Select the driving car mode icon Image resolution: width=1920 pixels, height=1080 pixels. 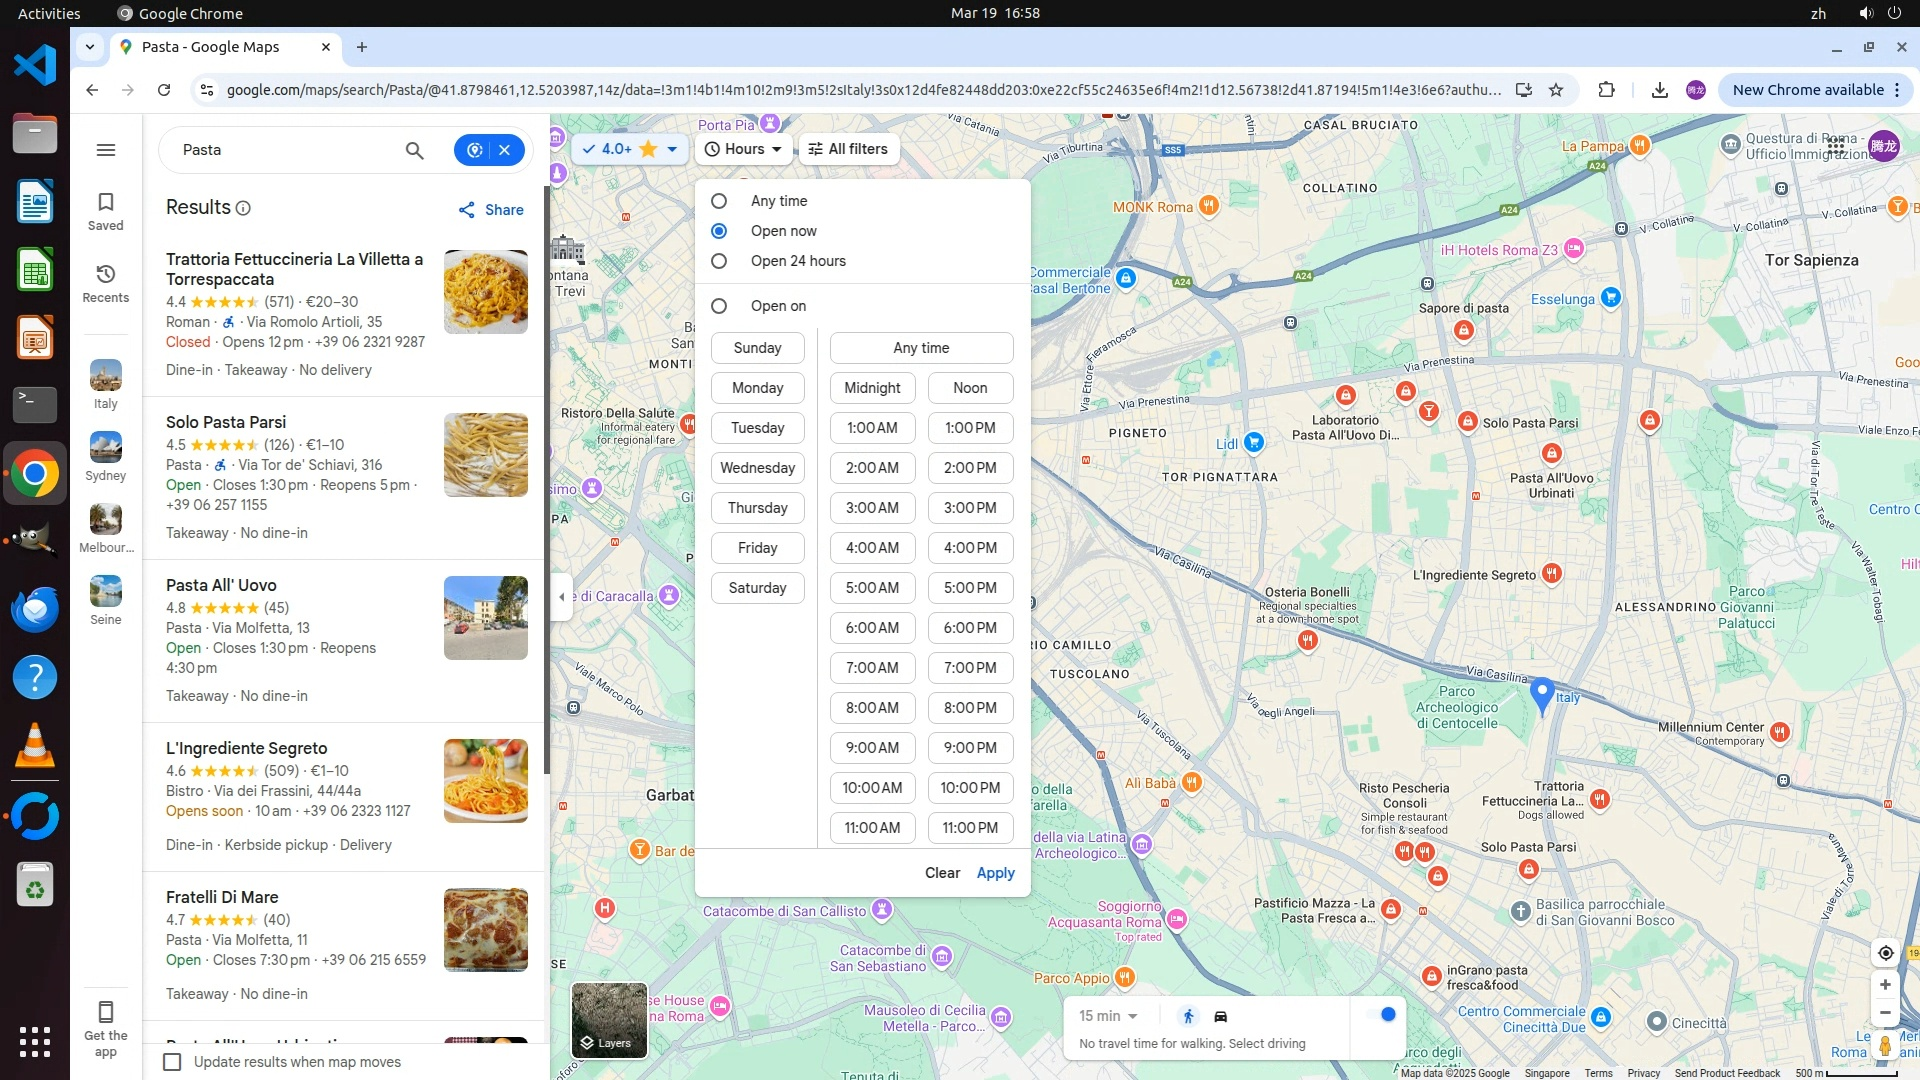point(1220,1016)
